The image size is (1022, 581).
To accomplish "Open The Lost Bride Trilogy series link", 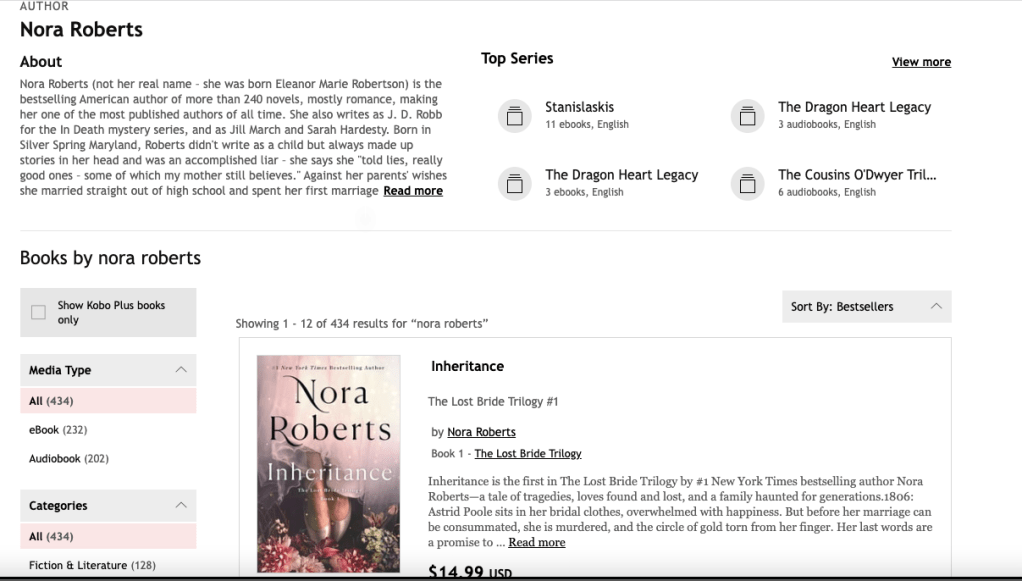I will point(527,454).
